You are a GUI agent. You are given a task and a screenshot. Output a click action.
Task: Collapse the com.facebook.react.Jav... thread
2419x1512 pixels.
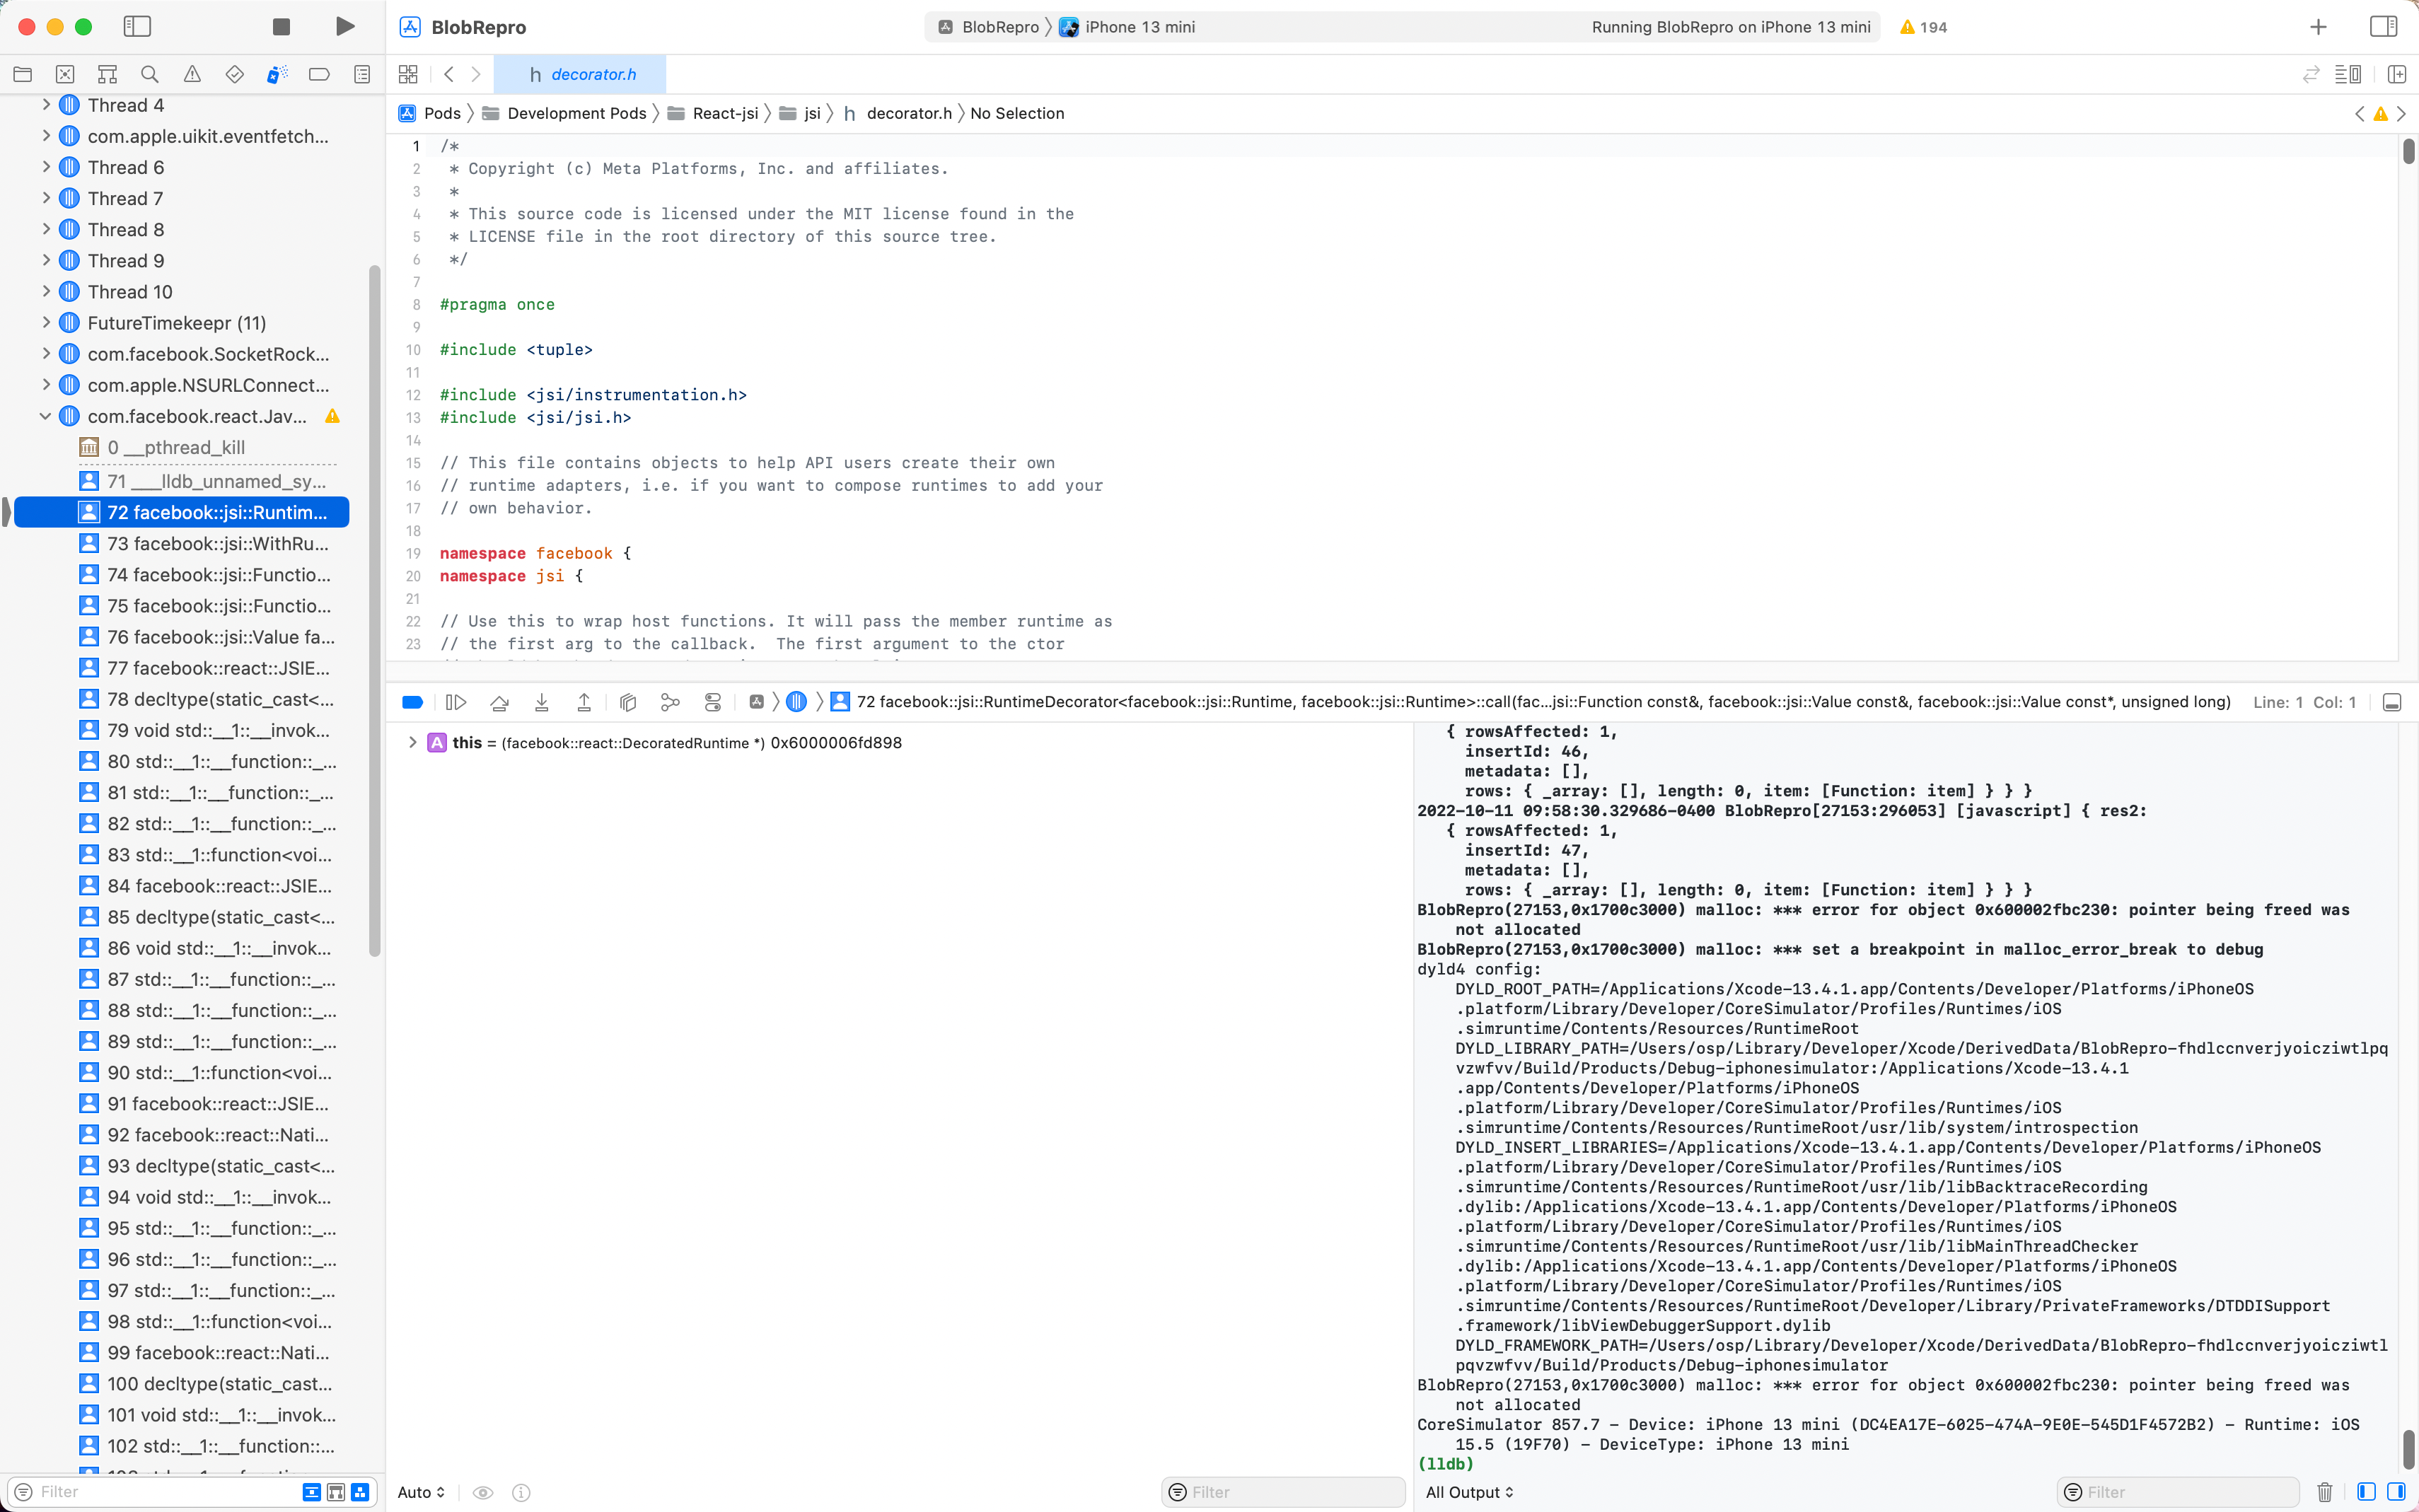click(x=46, y=416)
